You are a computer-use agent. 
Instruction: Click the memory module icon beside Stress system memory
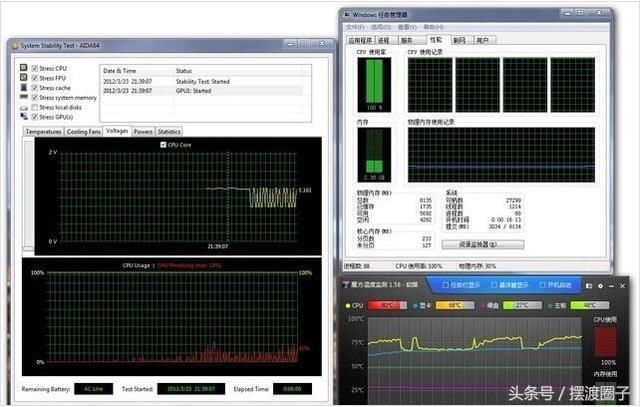click(23, 98)
